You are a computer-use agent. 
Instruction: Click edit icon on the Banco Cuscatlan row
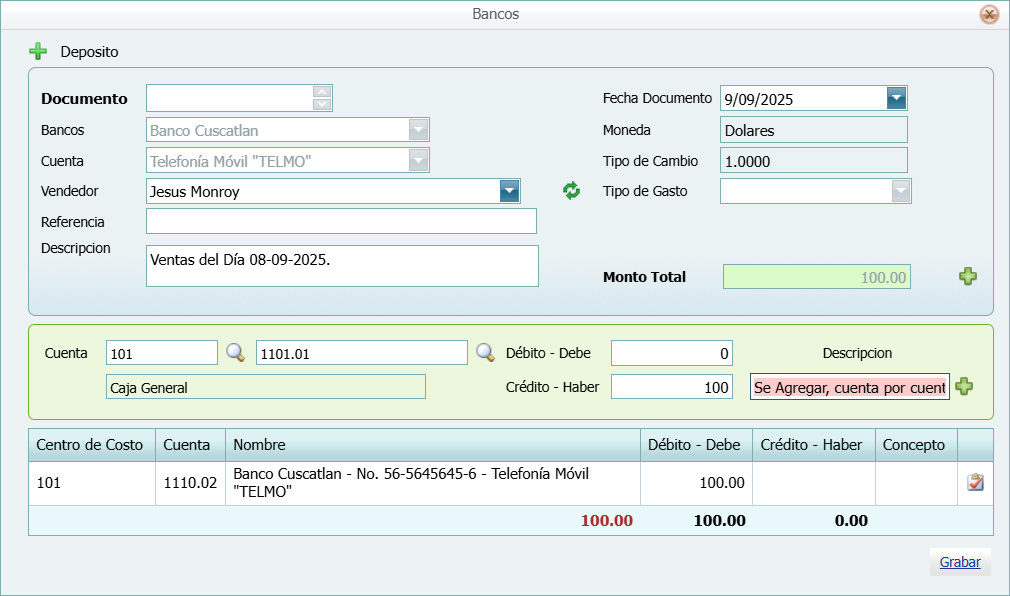click(x=975, y=483)
